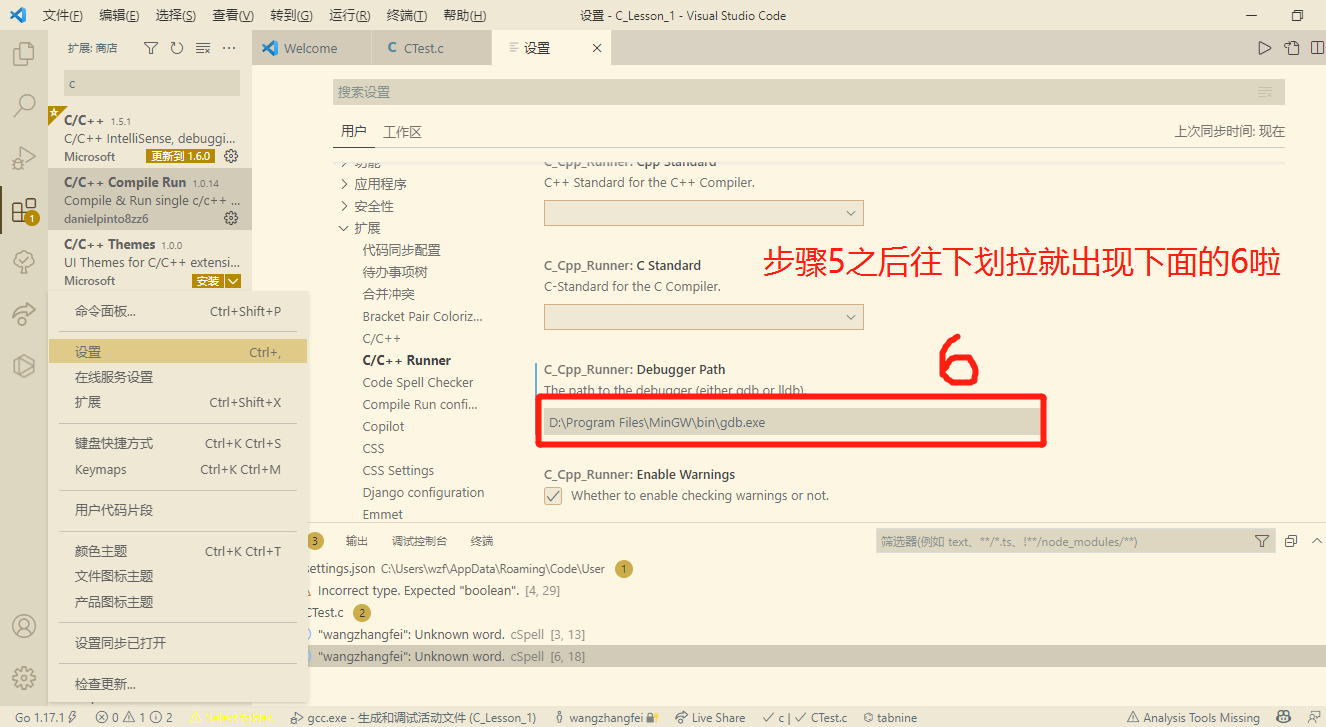1326x727 pixels.
Task: Select 用户 settings tab
Action: [x=353, y=131]
